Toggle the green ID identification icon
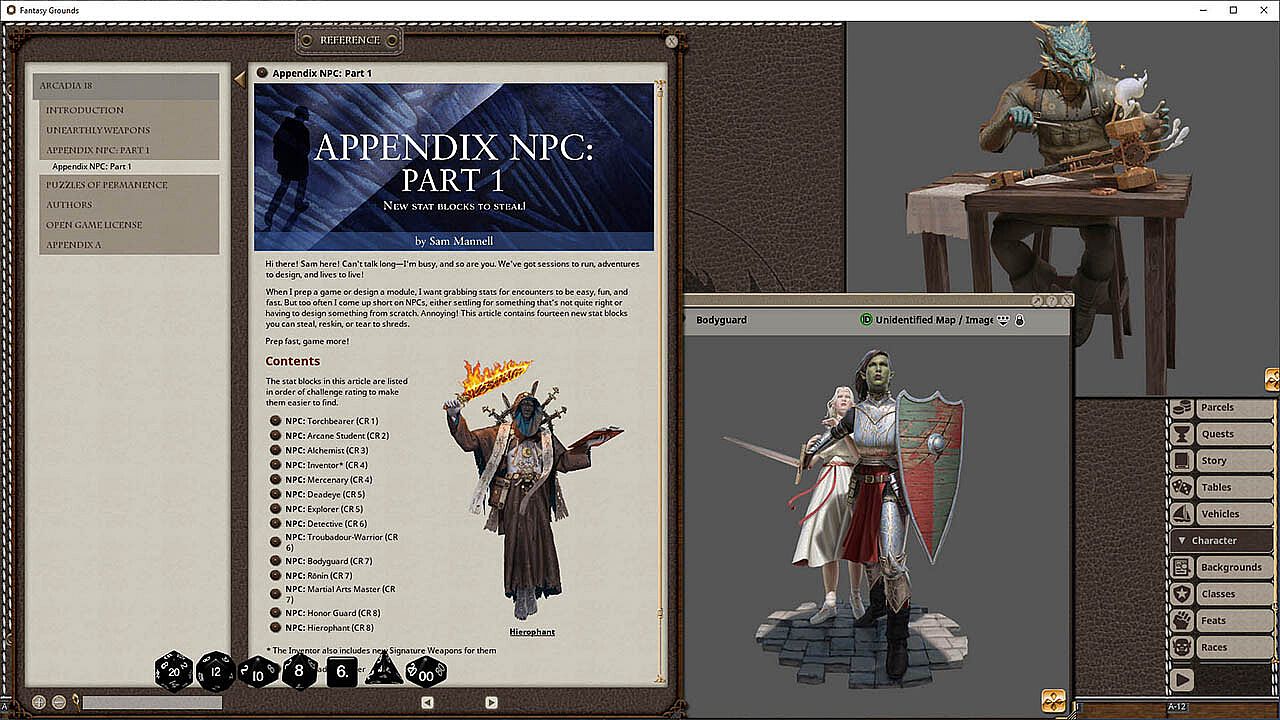The image size is (1280, 720). coord(866,320)
